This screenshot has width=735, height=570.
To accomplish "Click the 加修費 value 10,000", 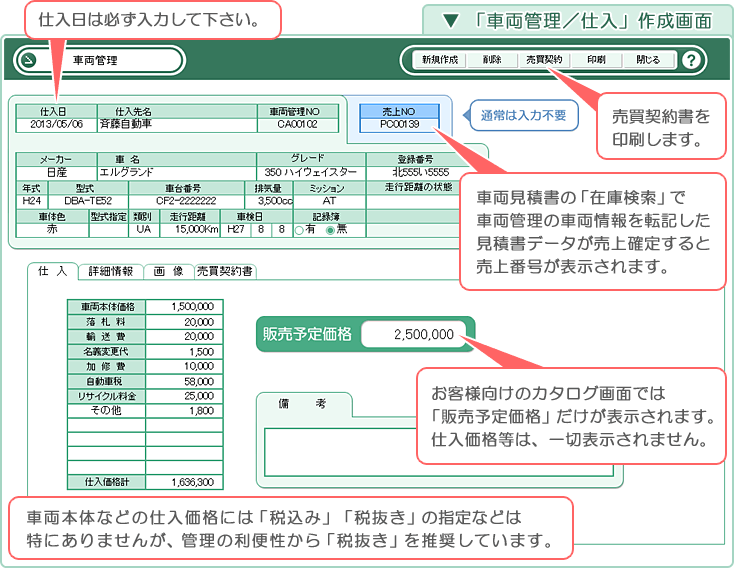I will pyautogui.click(x=184, y=367).
